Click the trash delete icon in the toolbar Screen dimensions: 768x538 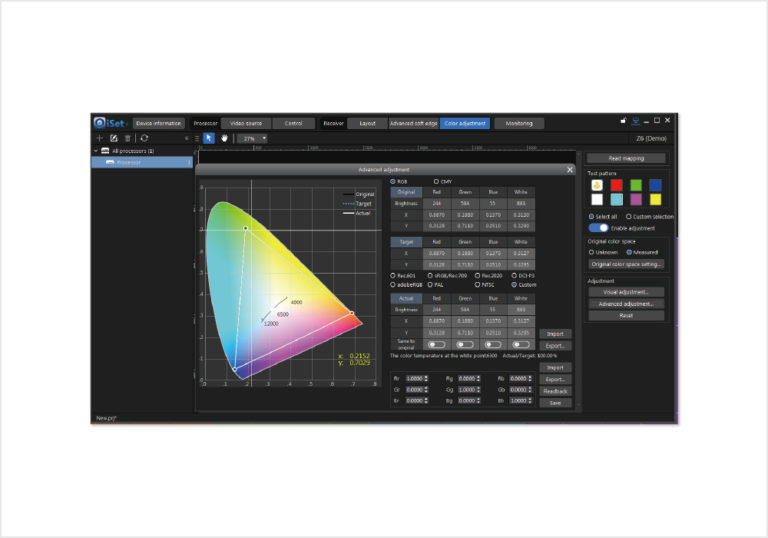tap(128, 138)
